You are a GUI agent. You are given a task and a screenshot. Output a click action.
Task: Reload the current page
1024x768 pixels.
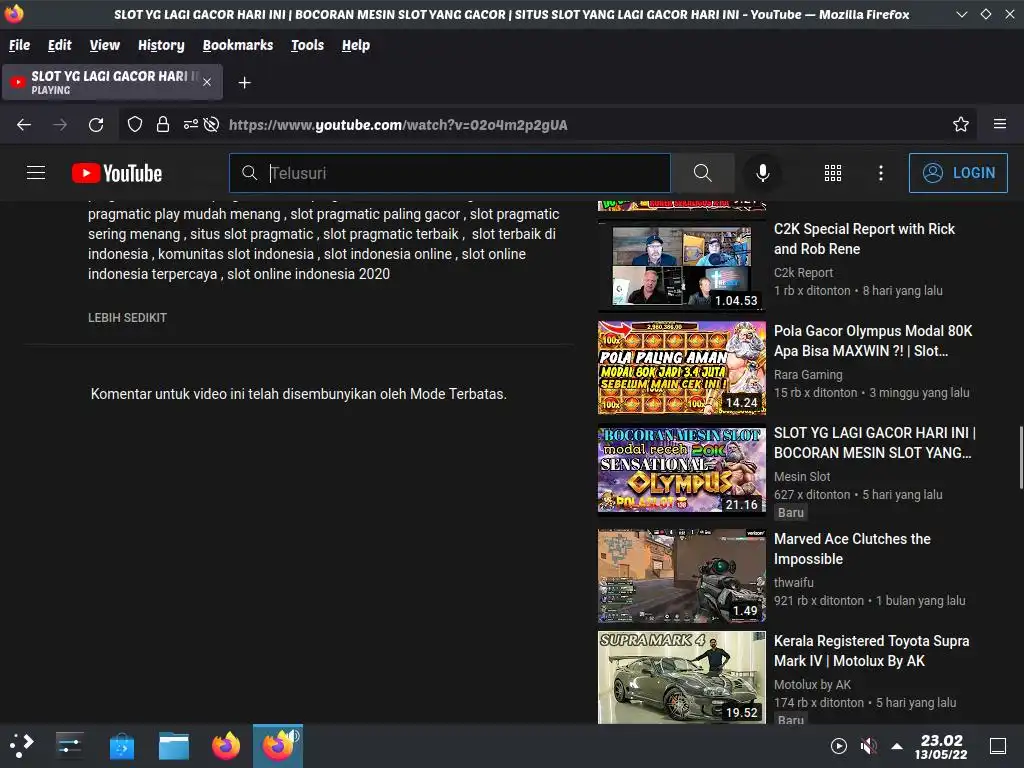point(96,125)
